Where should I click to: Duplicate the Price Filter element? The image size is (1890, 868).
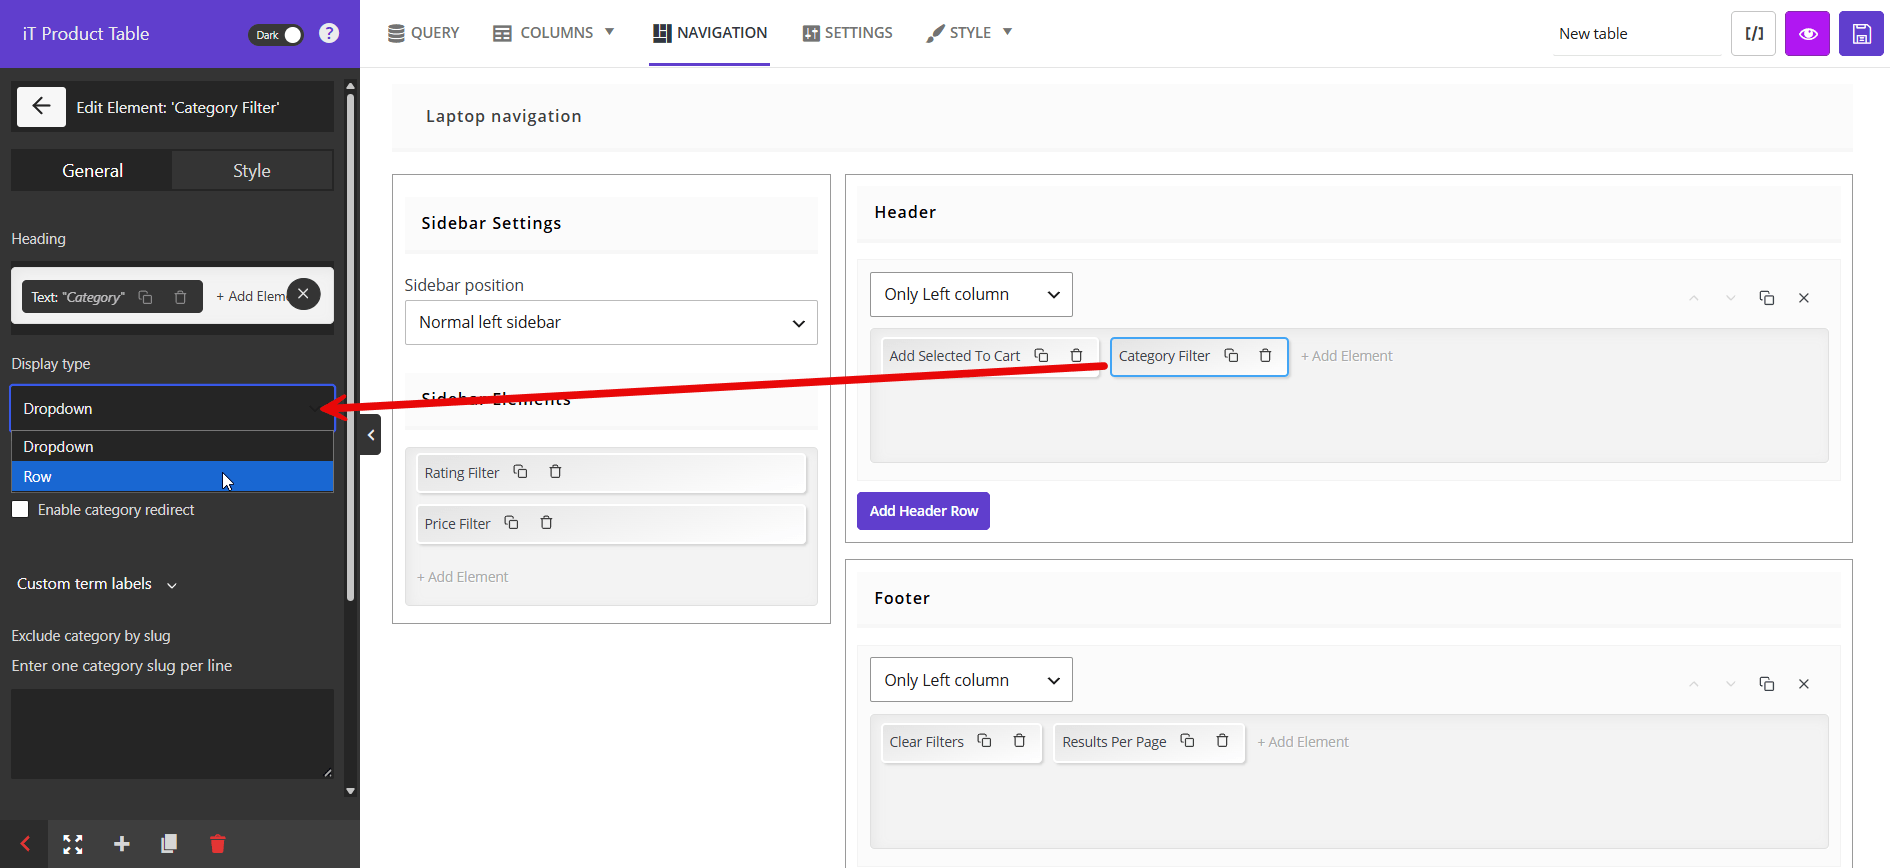511,523
